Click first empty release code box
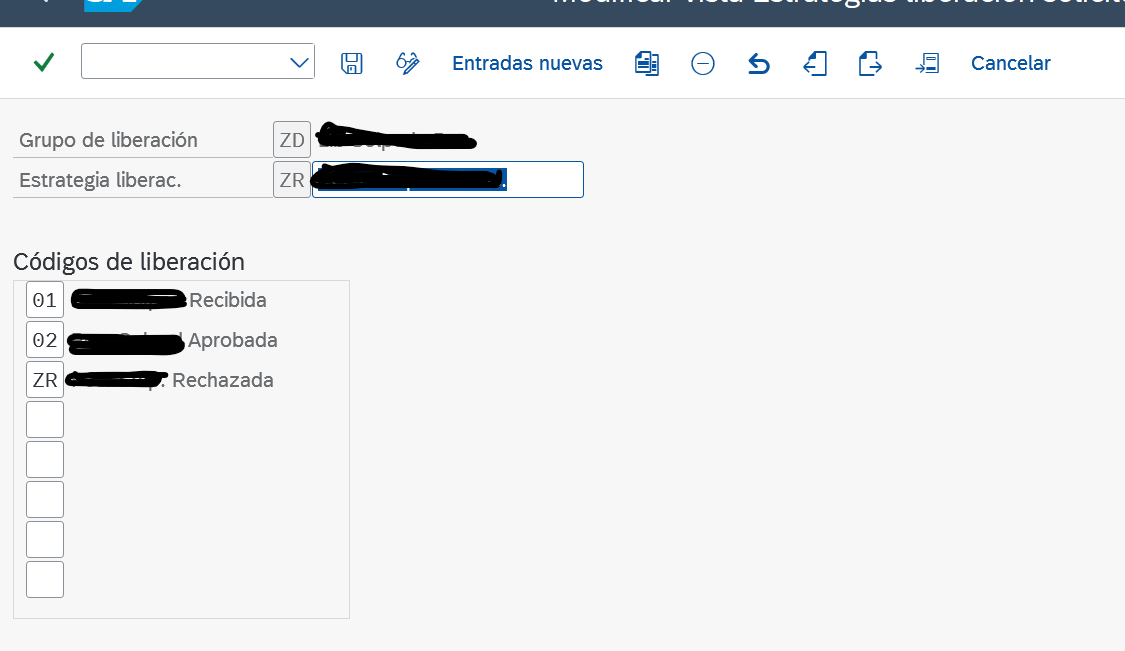The width and height of the screenshot is (1125, 651). (45, 420)
